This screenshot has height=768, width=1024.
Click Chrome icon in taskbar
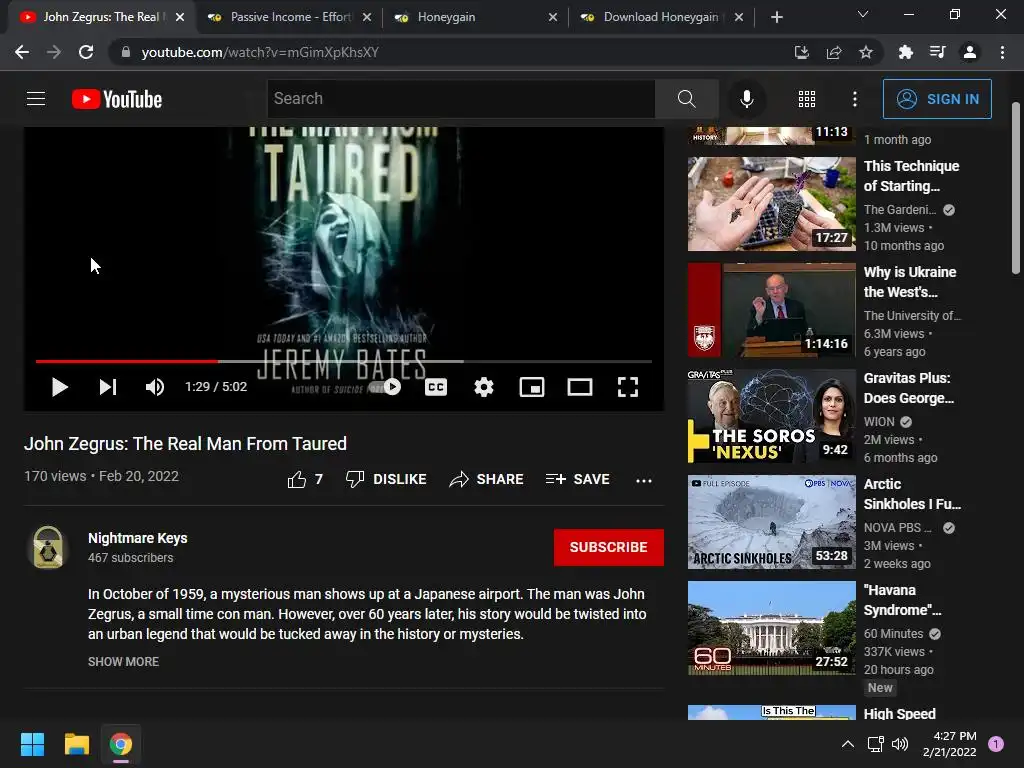tap(121, 744)
